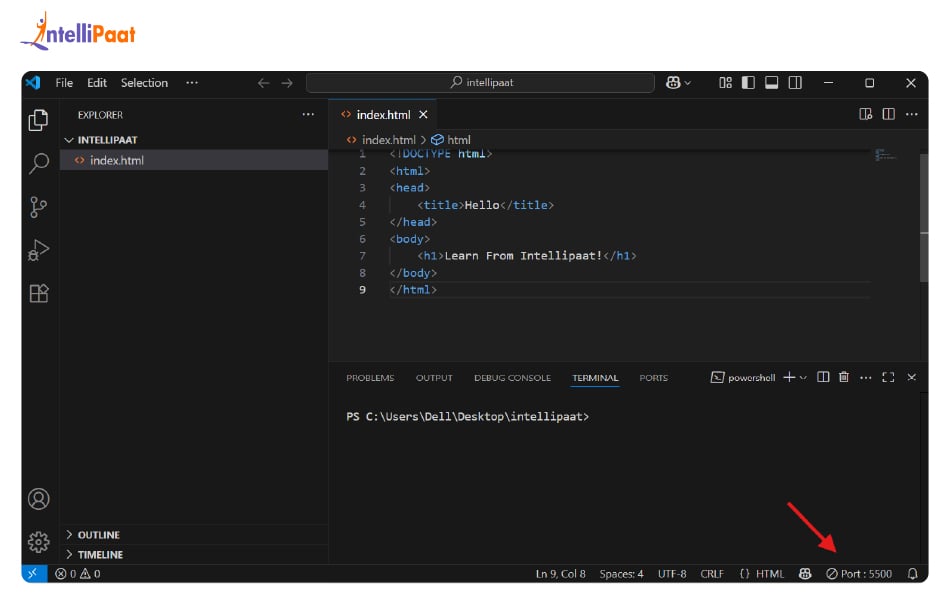Open the Explorer view in activity bar
This screenshot has height=606, width=950.
(x=39, y=120)
